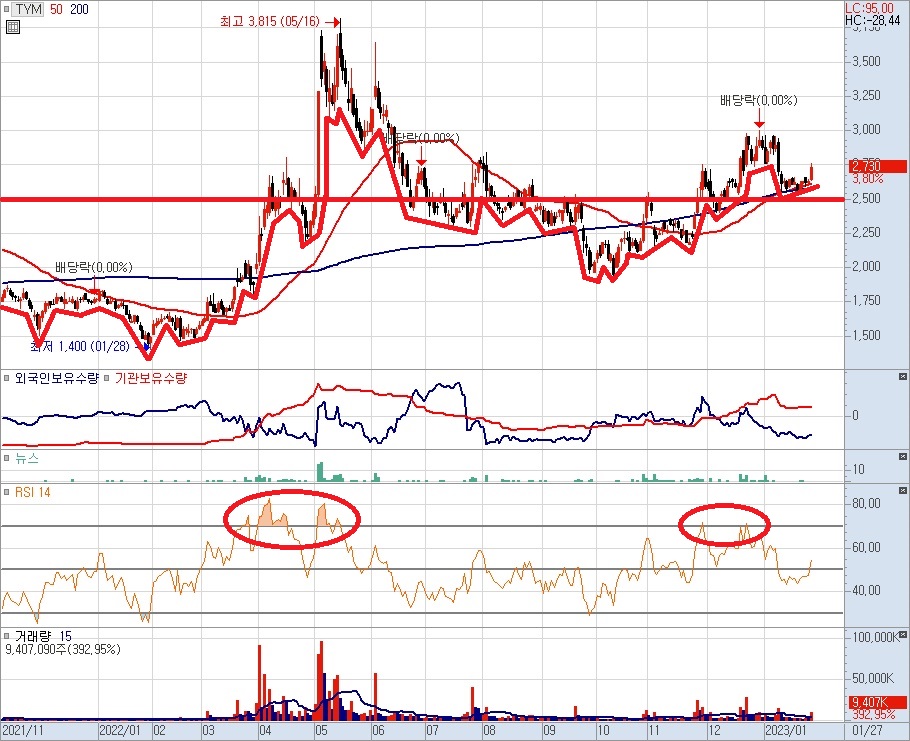This screenshot has width=910, height=741.
Task: Click the HC:-28,44 readout
Action: pos(872,20)
